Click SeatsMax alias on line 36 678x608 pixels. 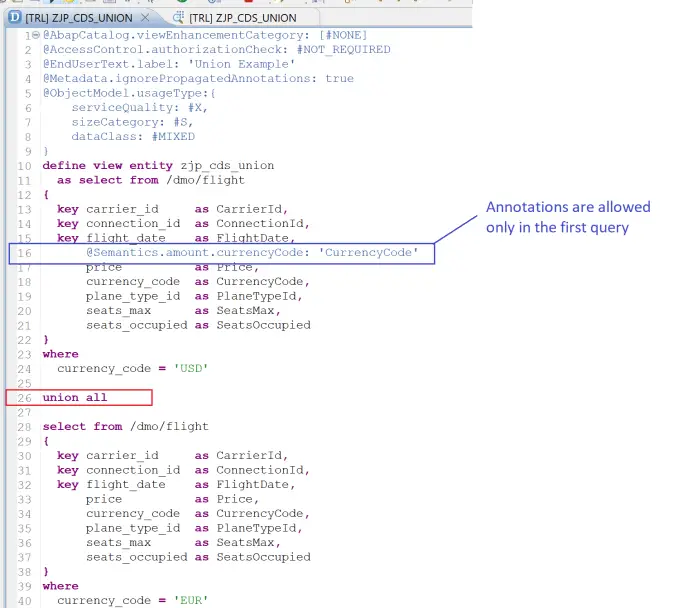(x=248, y=543)
